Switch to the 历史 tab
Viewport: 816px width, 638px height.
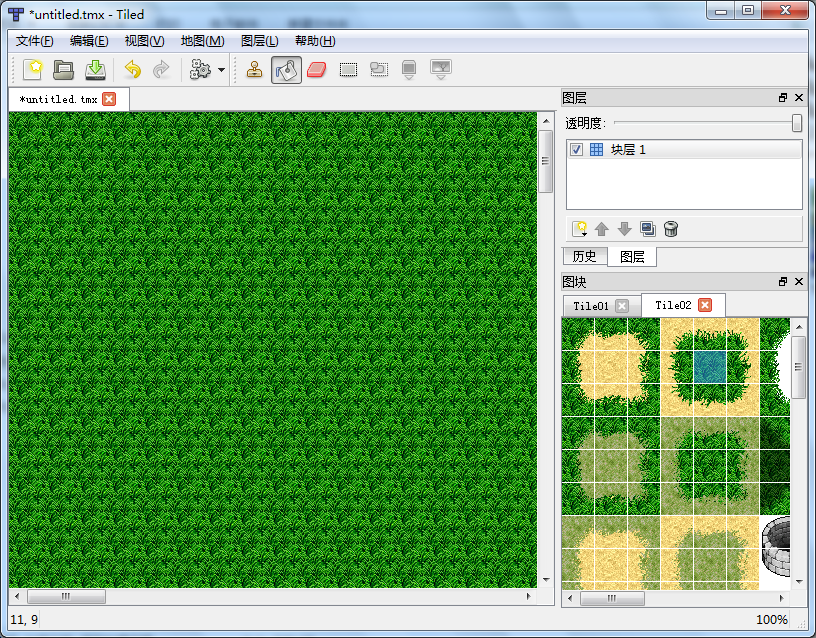click(x=584, y=256)
